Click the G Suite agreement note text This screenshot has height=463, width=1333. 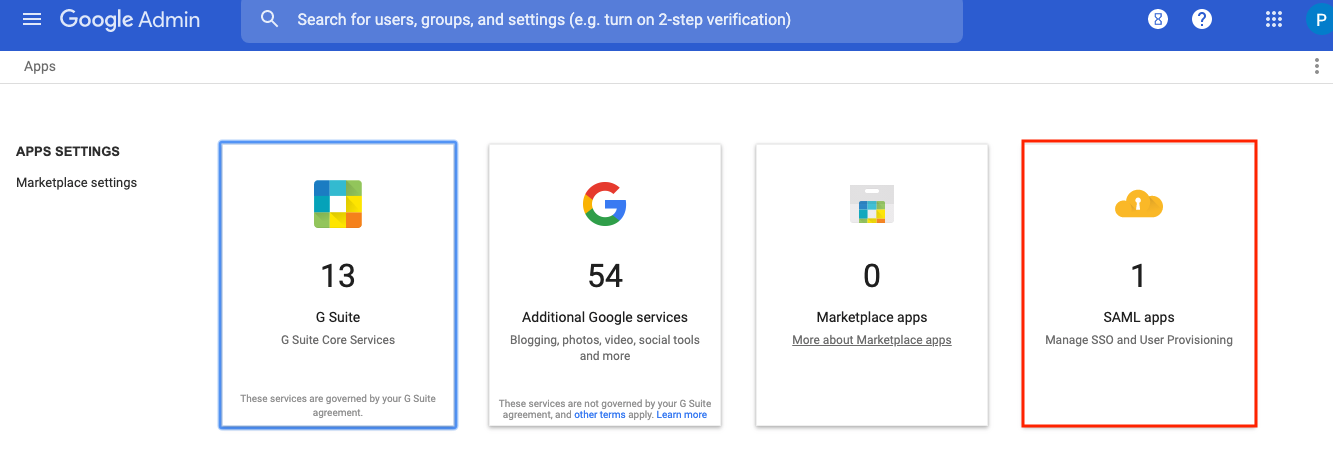tap(338, 405)
